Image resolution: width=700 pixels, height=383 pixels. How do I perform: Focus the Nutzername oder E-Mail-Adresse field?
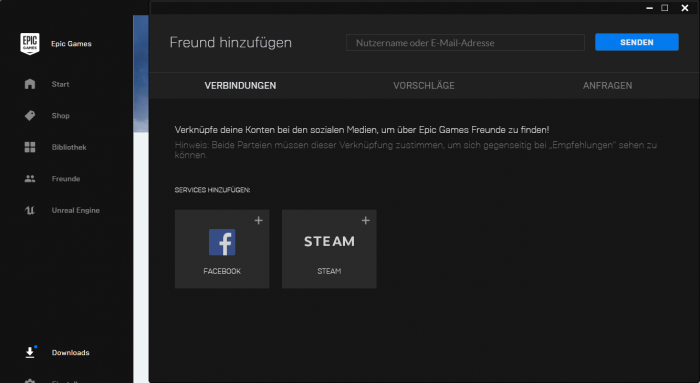point(465,43)
